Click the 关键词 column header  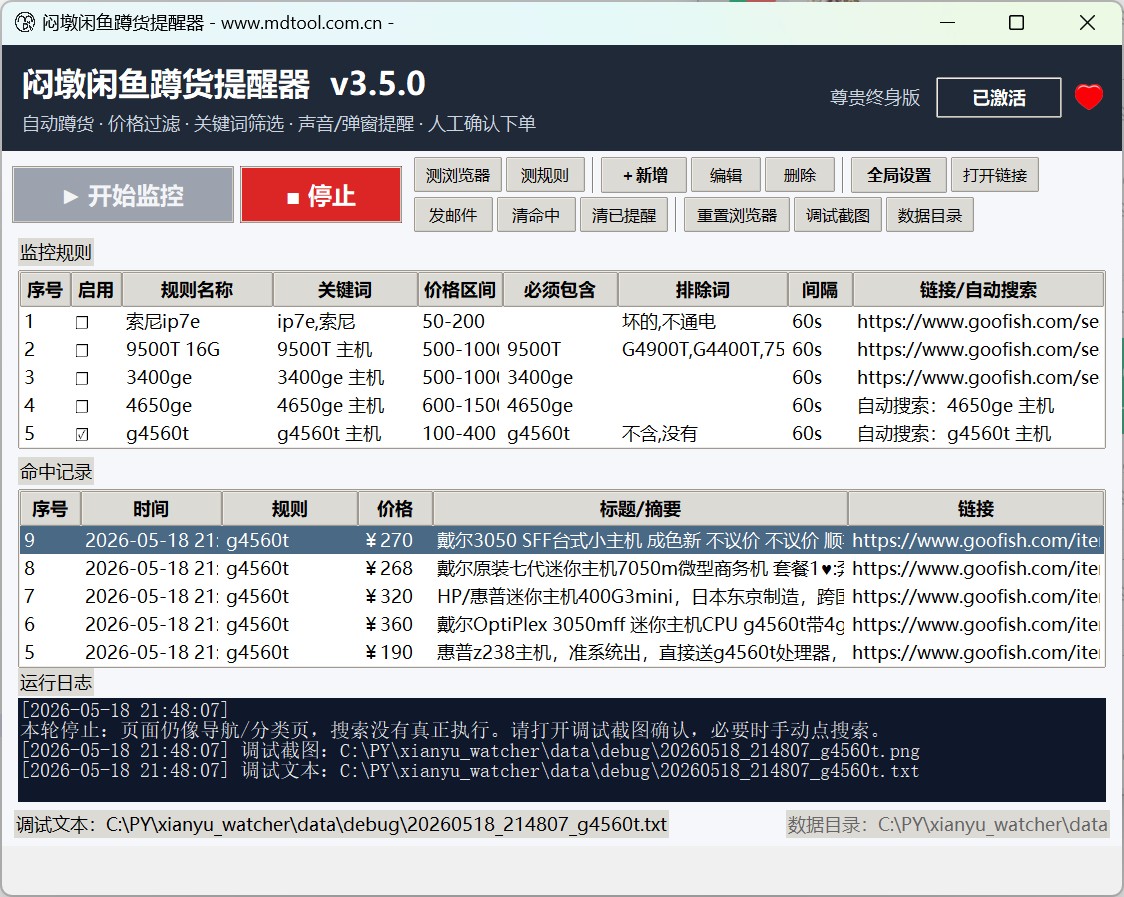coord(345,290)
